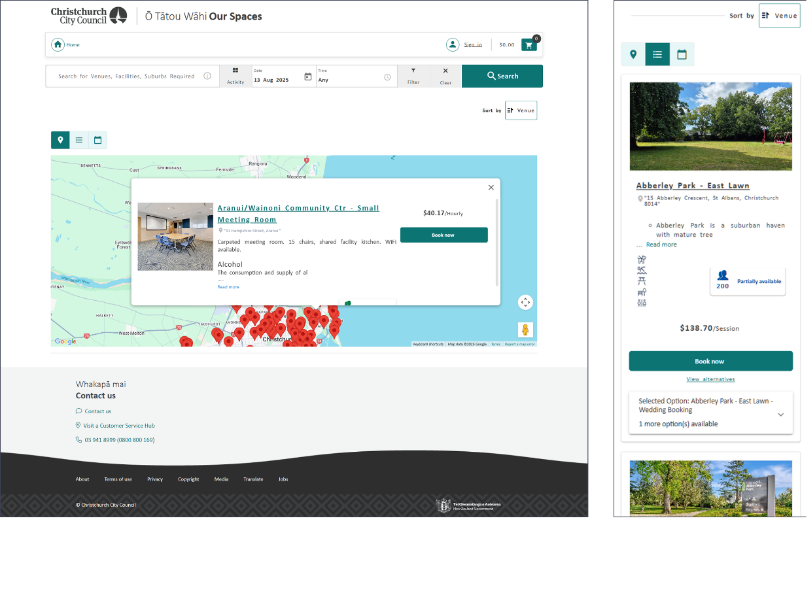Viewport: 807px width, 589px height.
Task: Click the Sign in link
Action: pos(473,44)
